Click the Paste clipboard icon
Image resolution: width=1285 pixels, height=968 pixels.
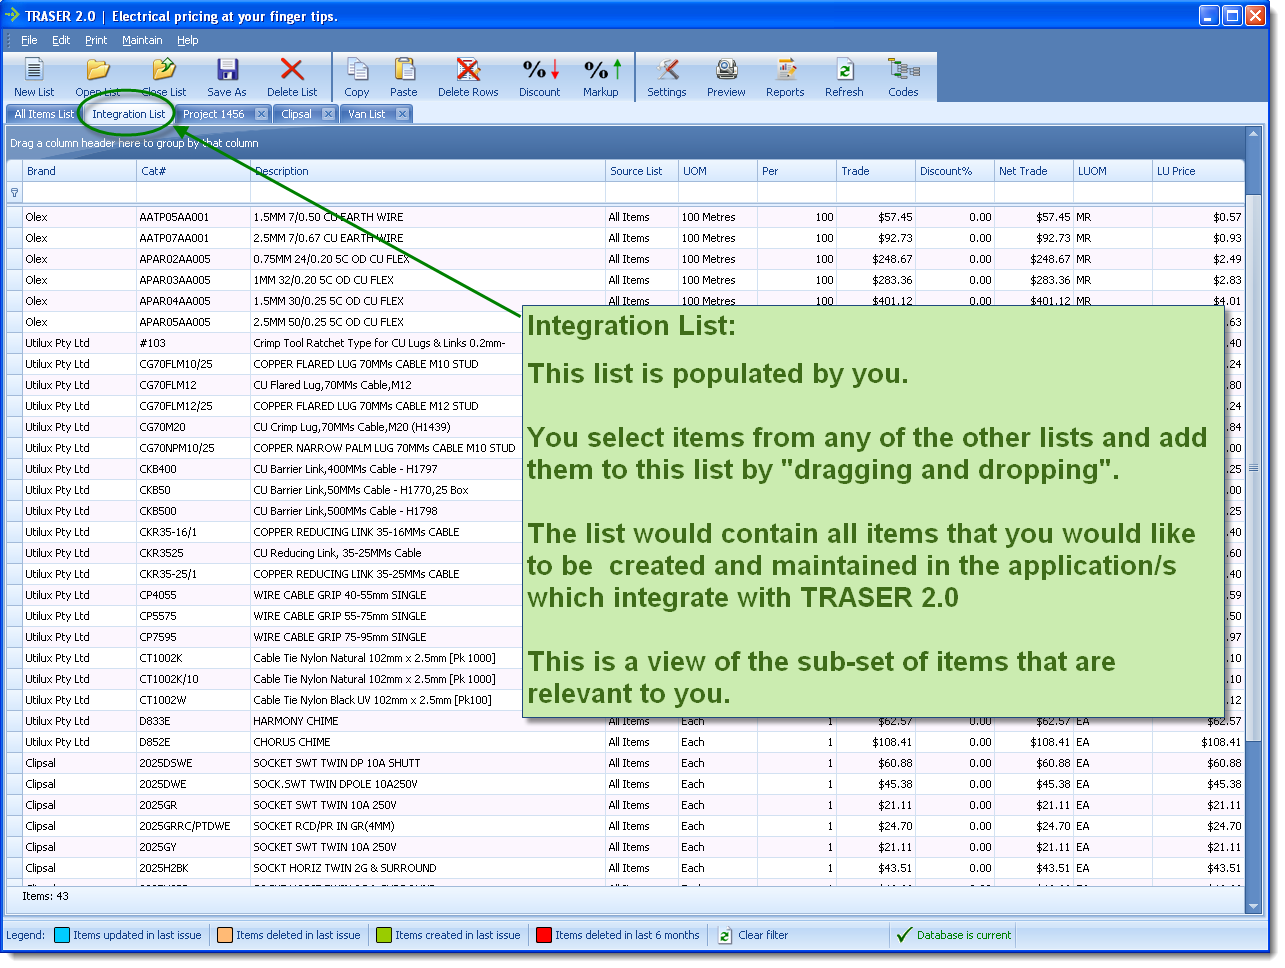[x=404, y=69]
